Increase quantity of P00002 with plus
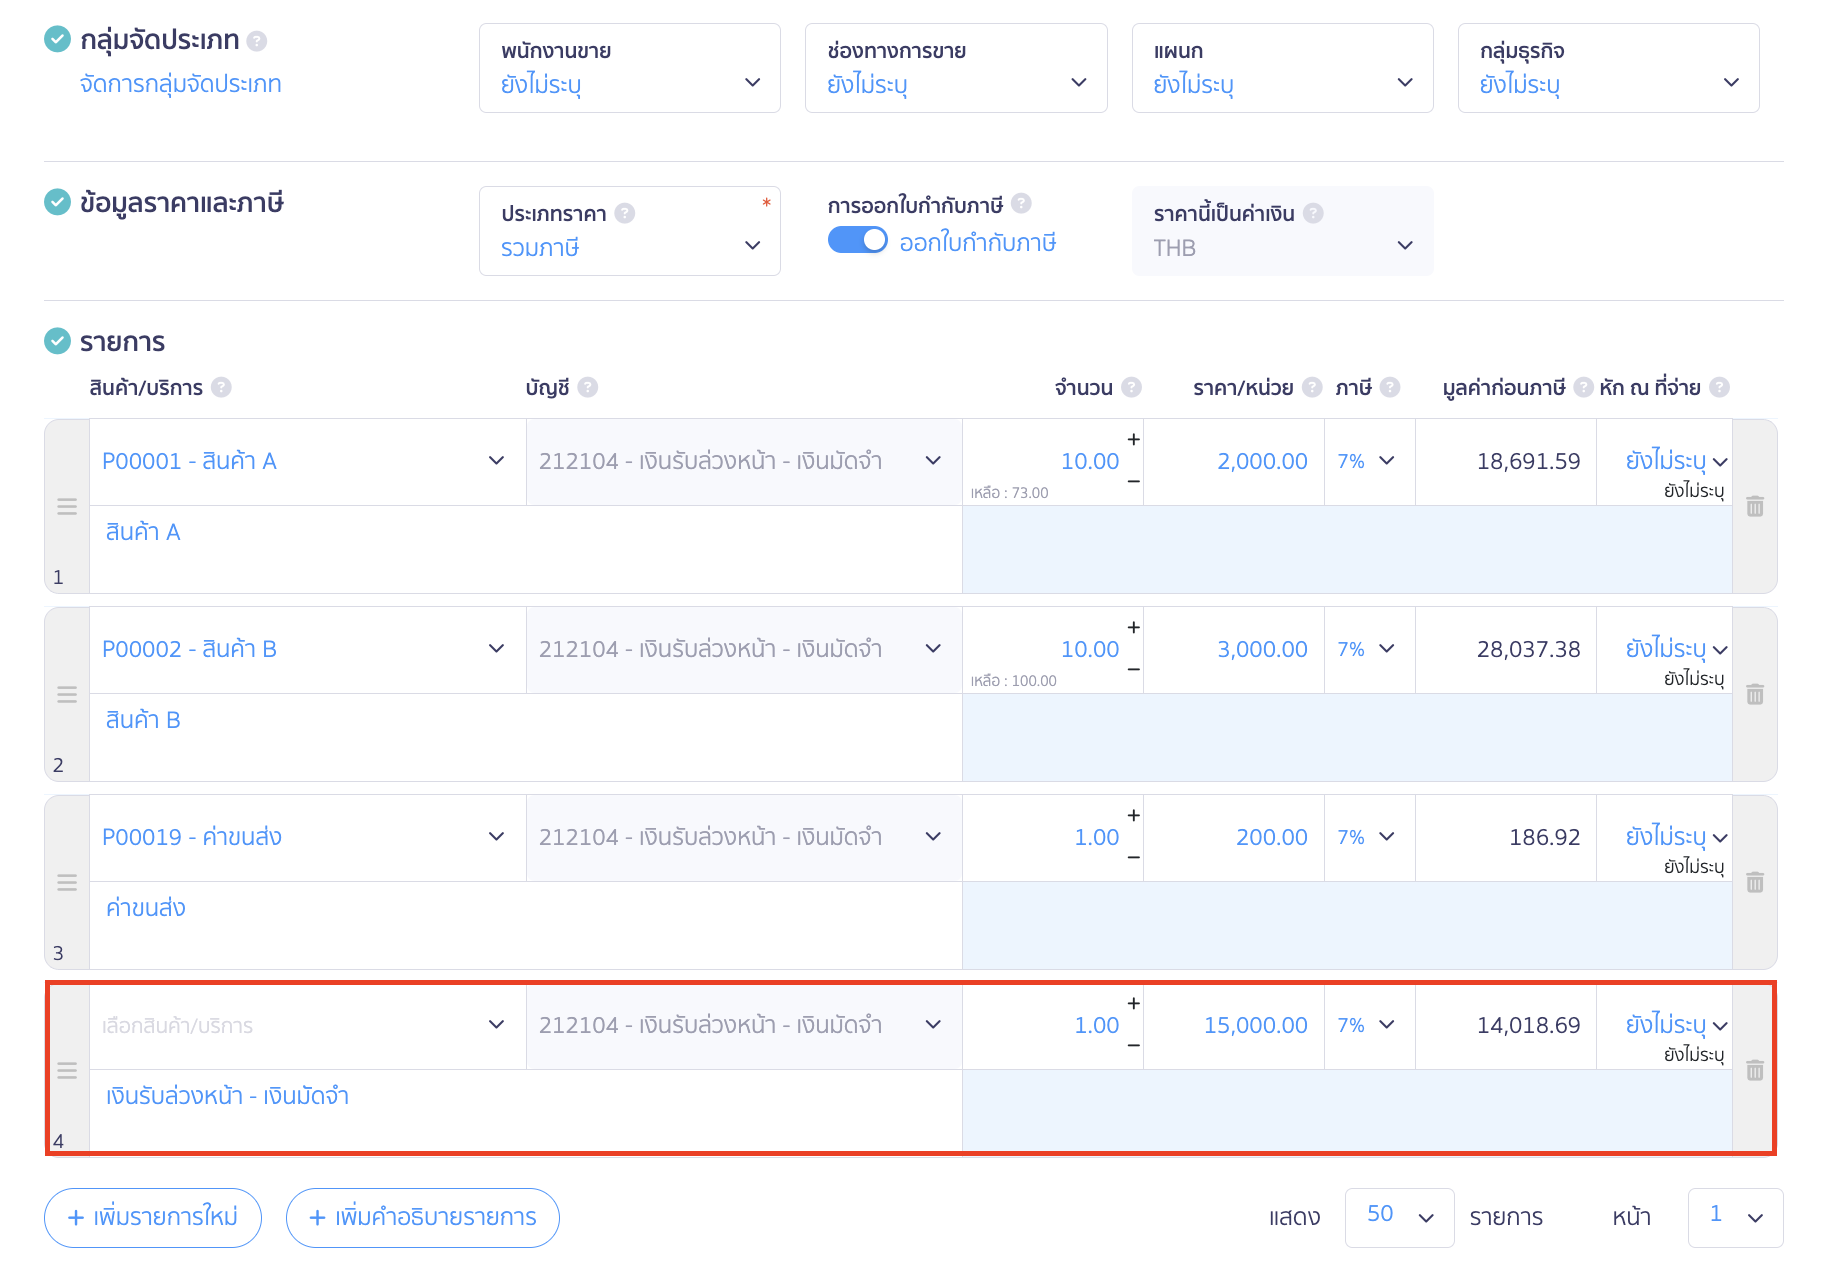The image size is (1826, 1272). pyautogui.click(x=1133, y=627)
